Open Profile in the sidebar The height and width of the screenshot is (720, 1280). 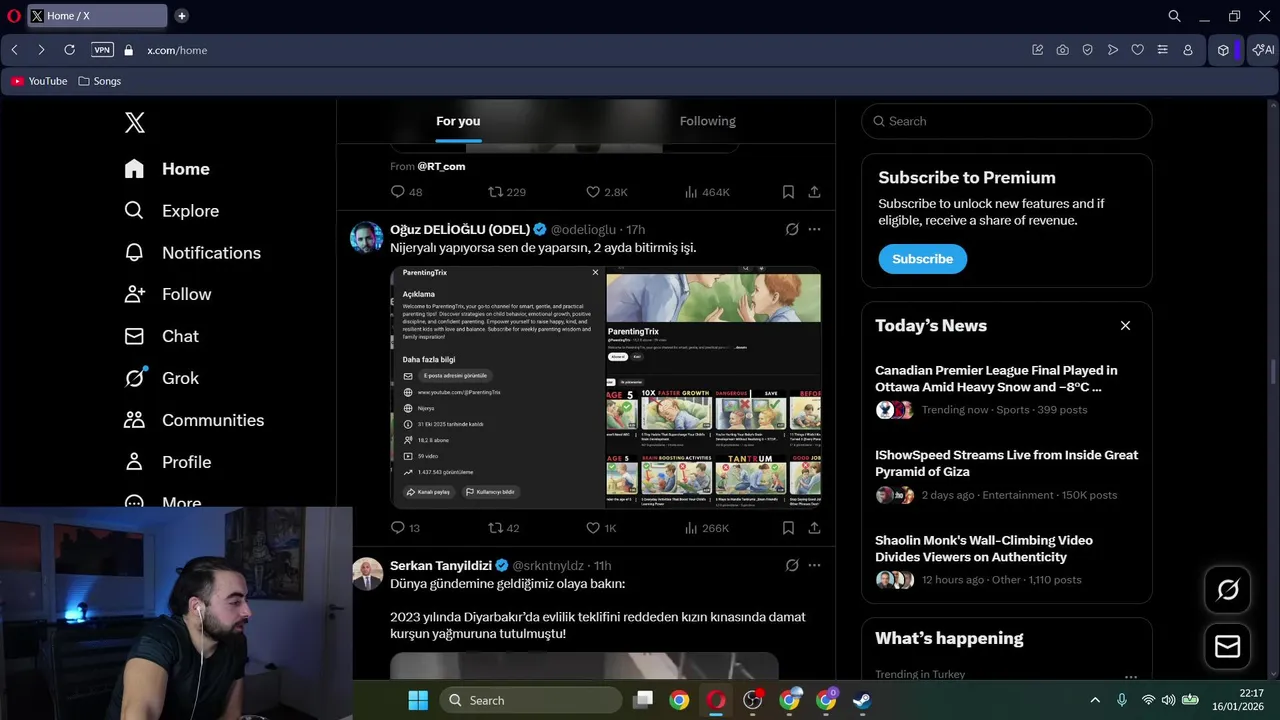pyautogui.click(x=167, y=462)
